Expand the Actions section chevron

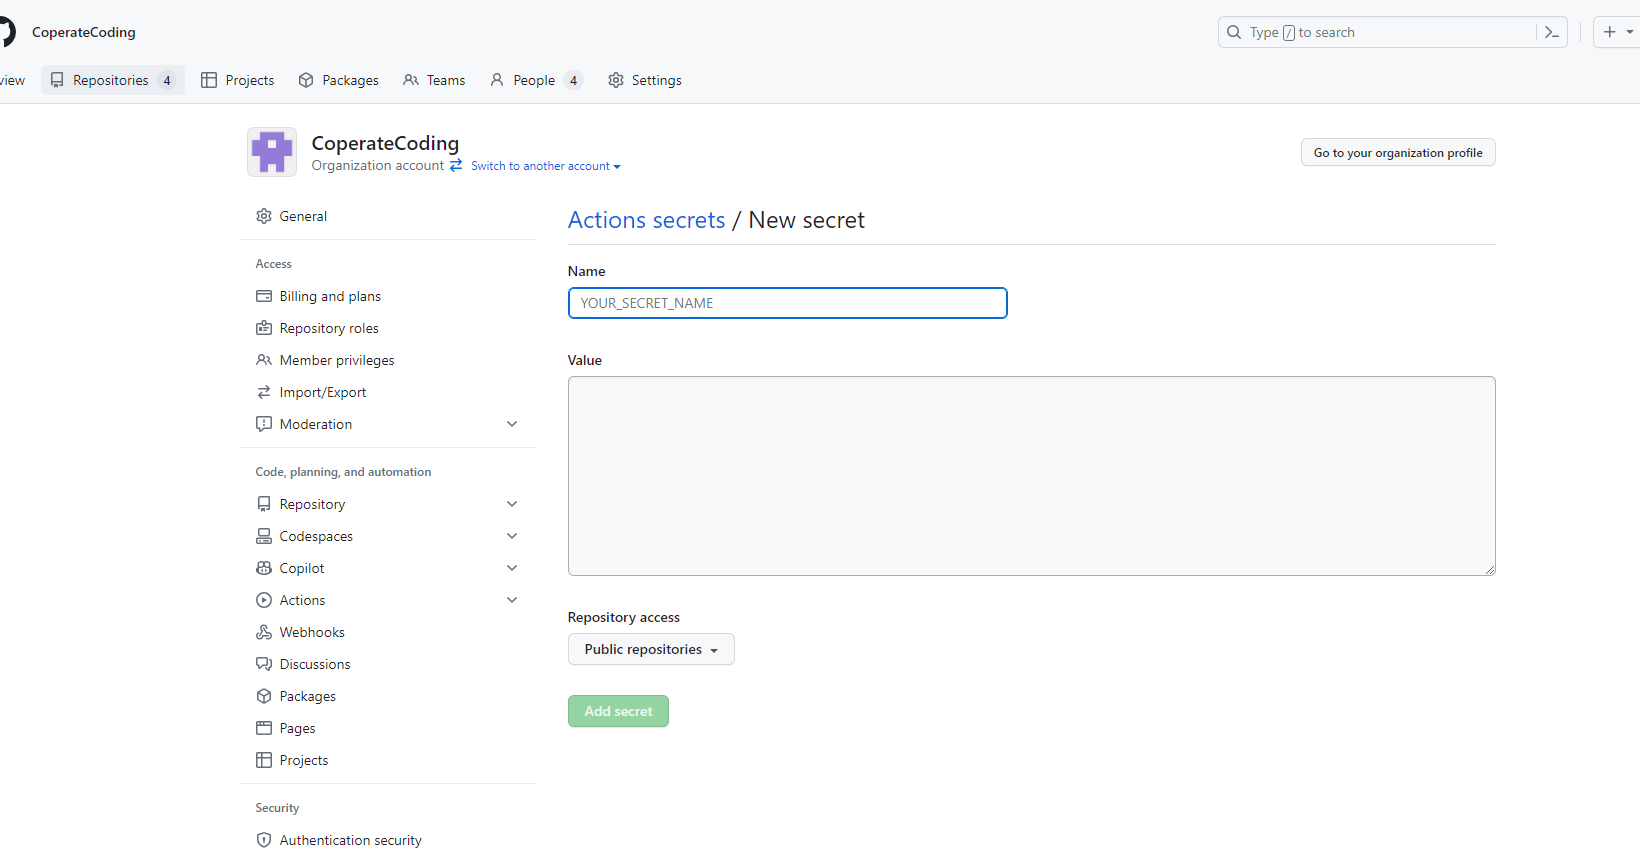512,600
